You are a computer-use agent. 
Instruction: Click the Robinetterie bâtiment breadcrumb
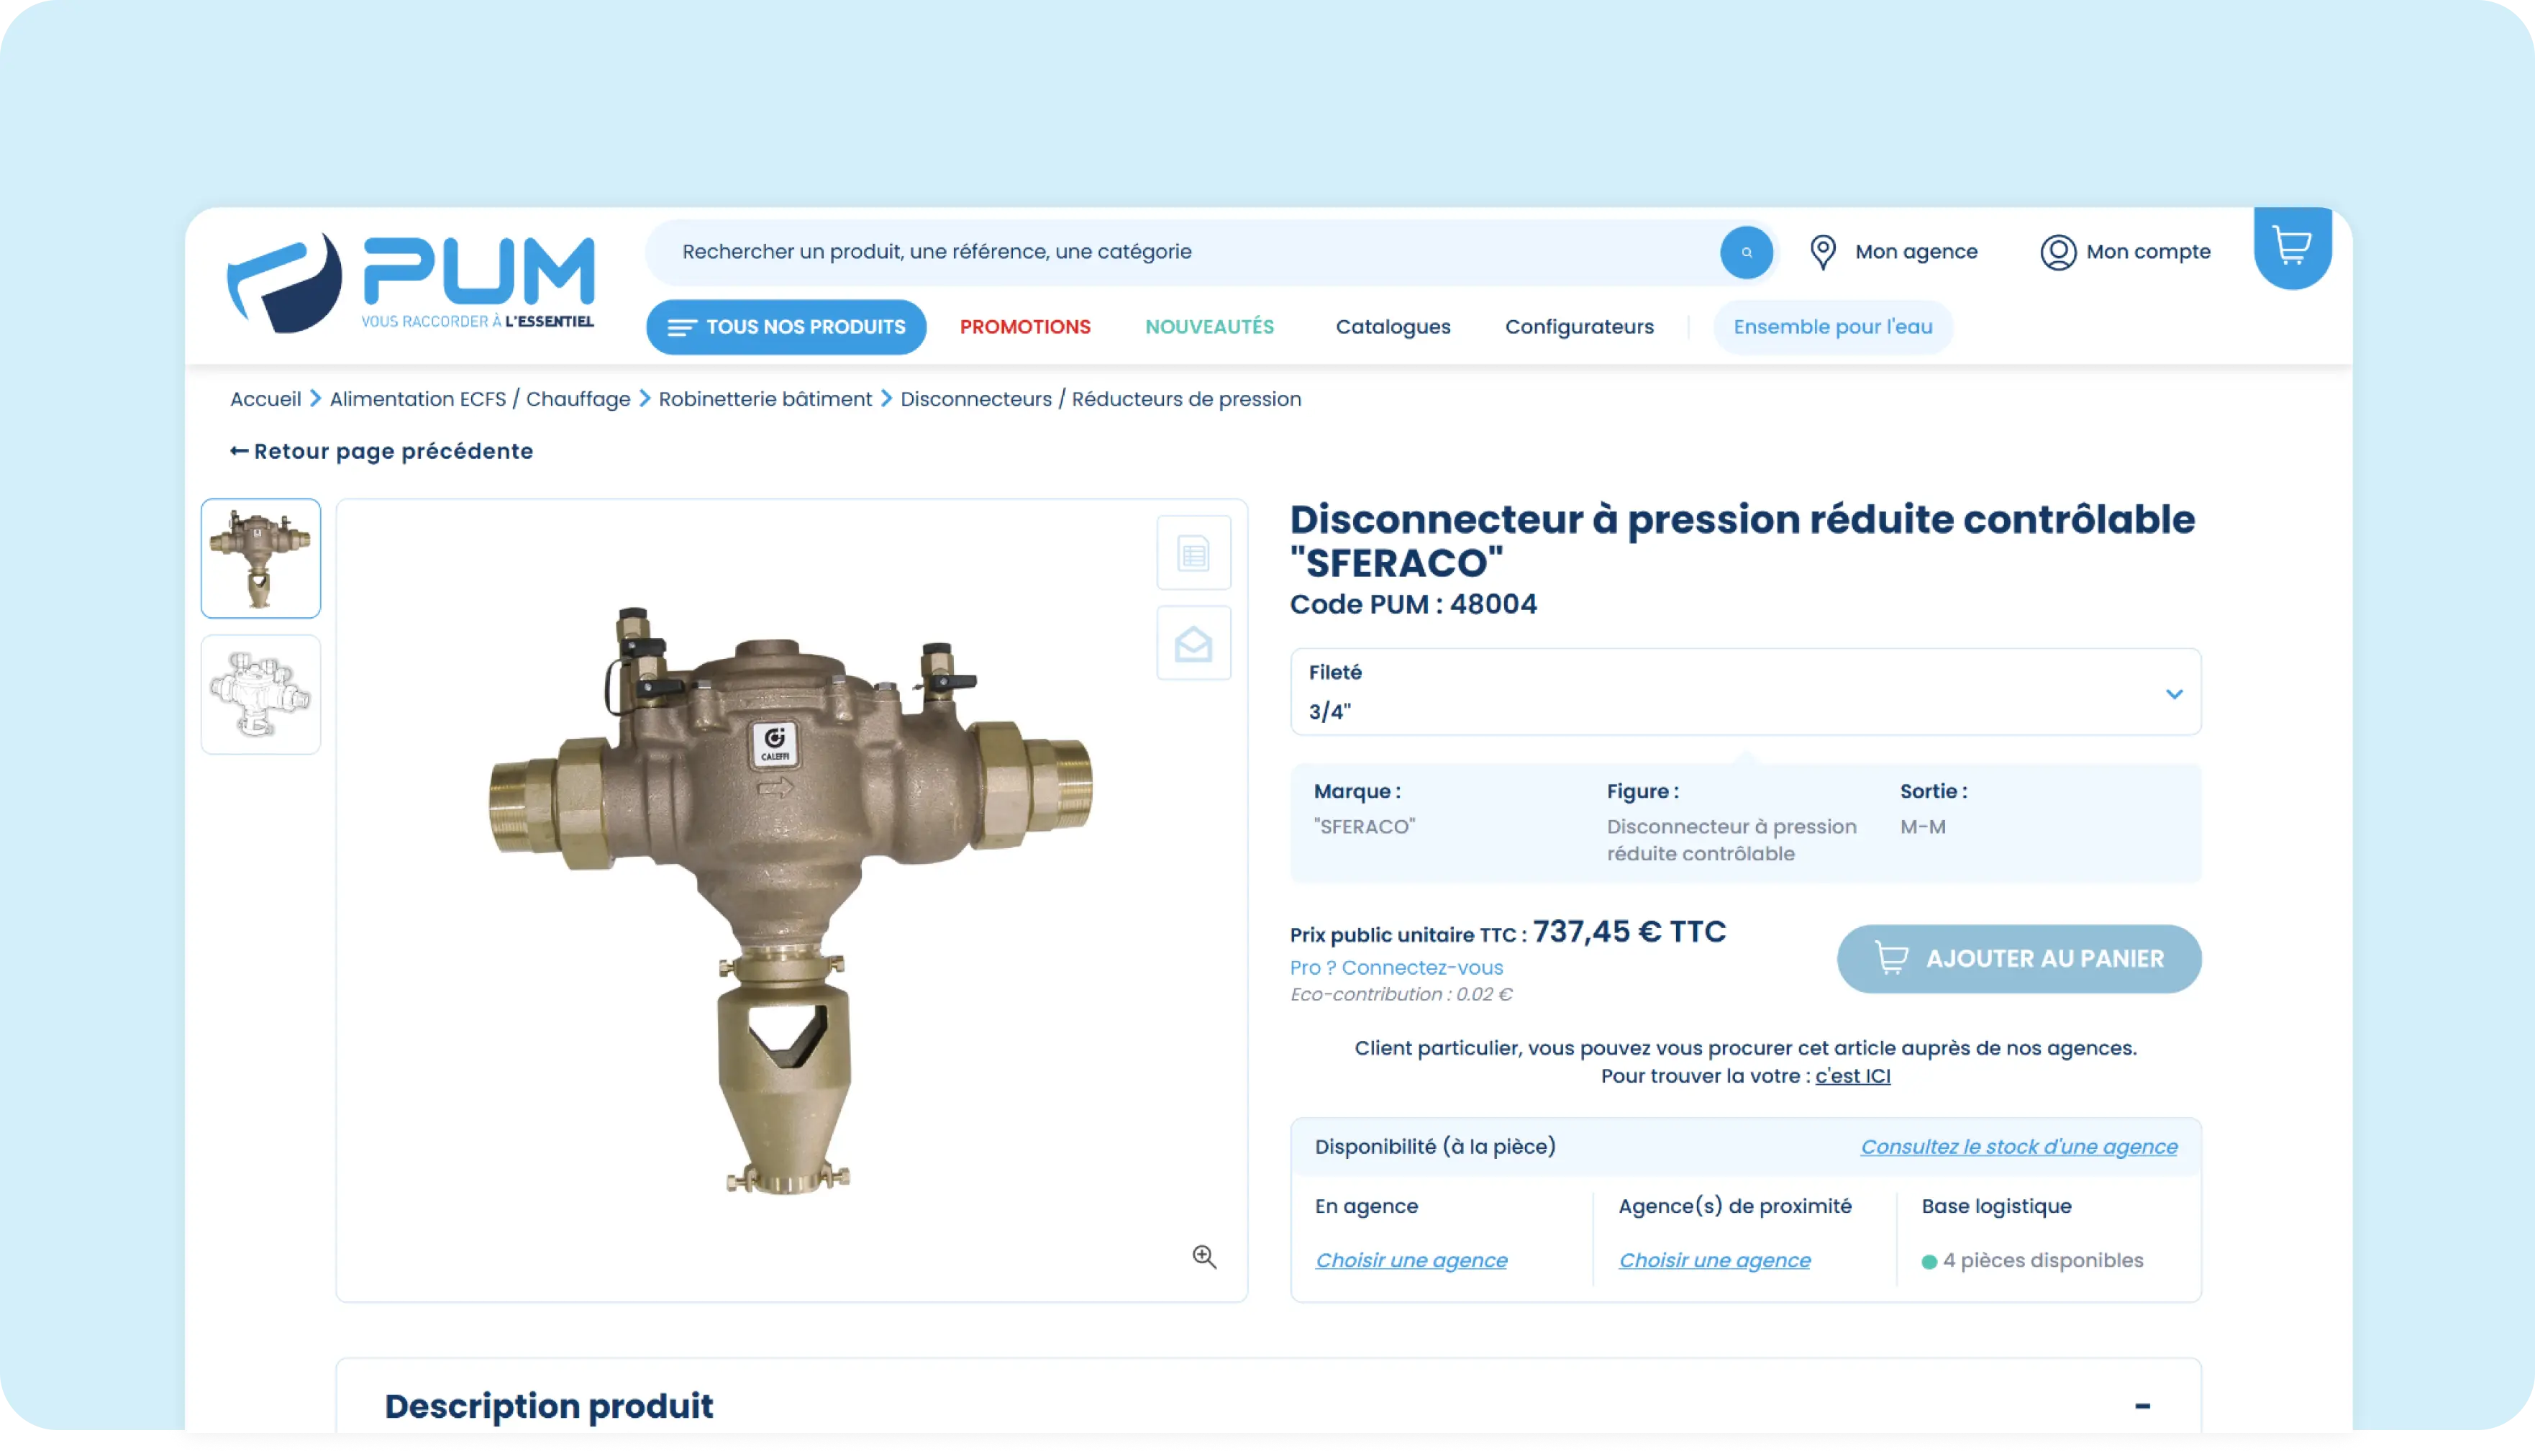(x=765, y=399)
